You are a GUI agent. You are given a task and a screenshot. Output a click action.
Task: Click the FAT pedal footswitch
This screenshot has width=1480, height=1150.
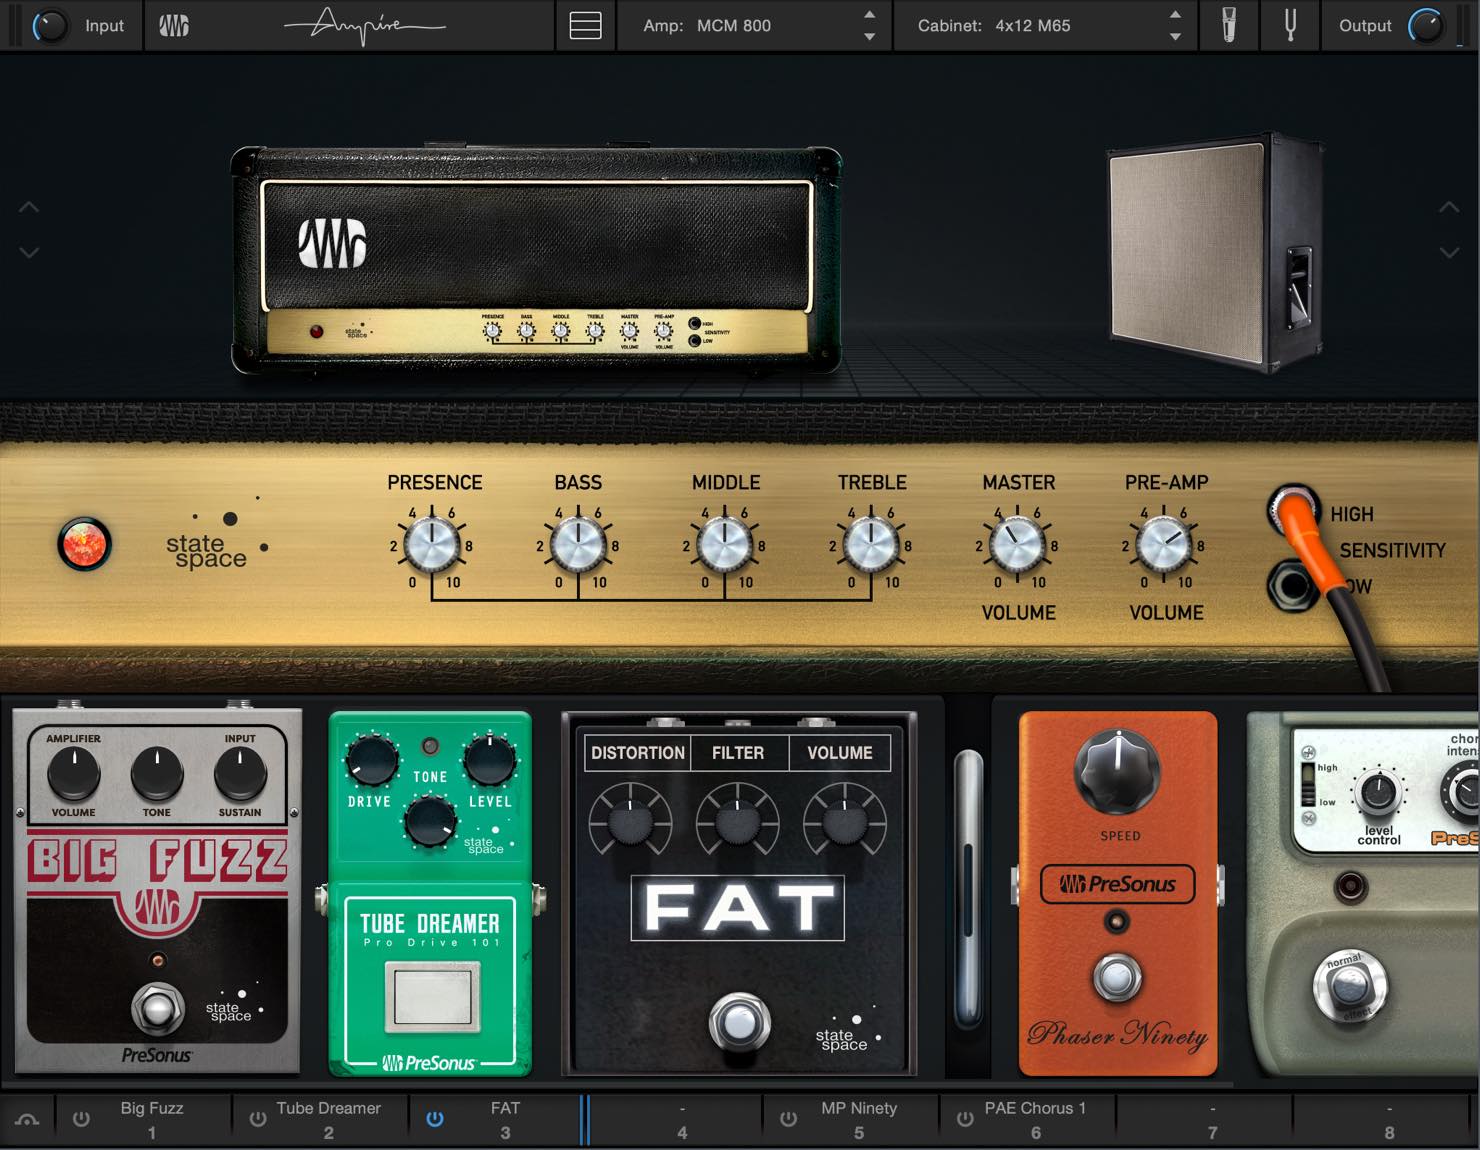740,1023
